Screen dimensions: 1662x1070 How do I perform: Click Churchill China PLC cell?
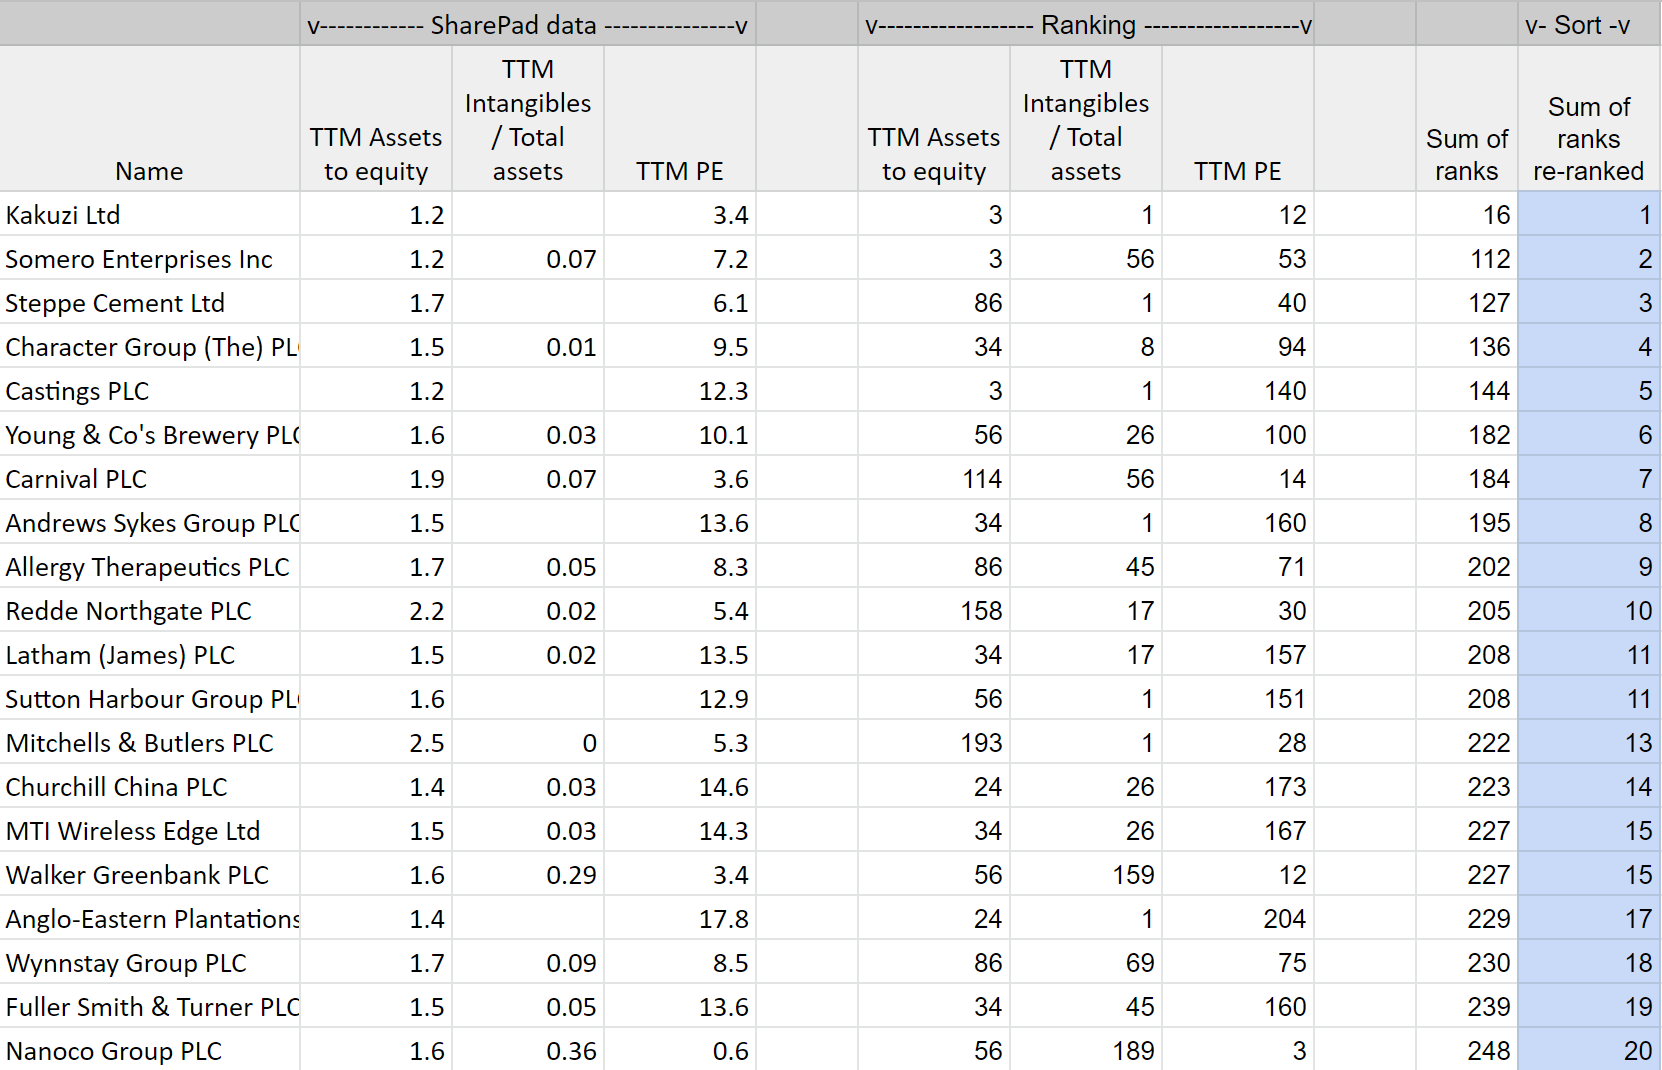click(150, 786)
